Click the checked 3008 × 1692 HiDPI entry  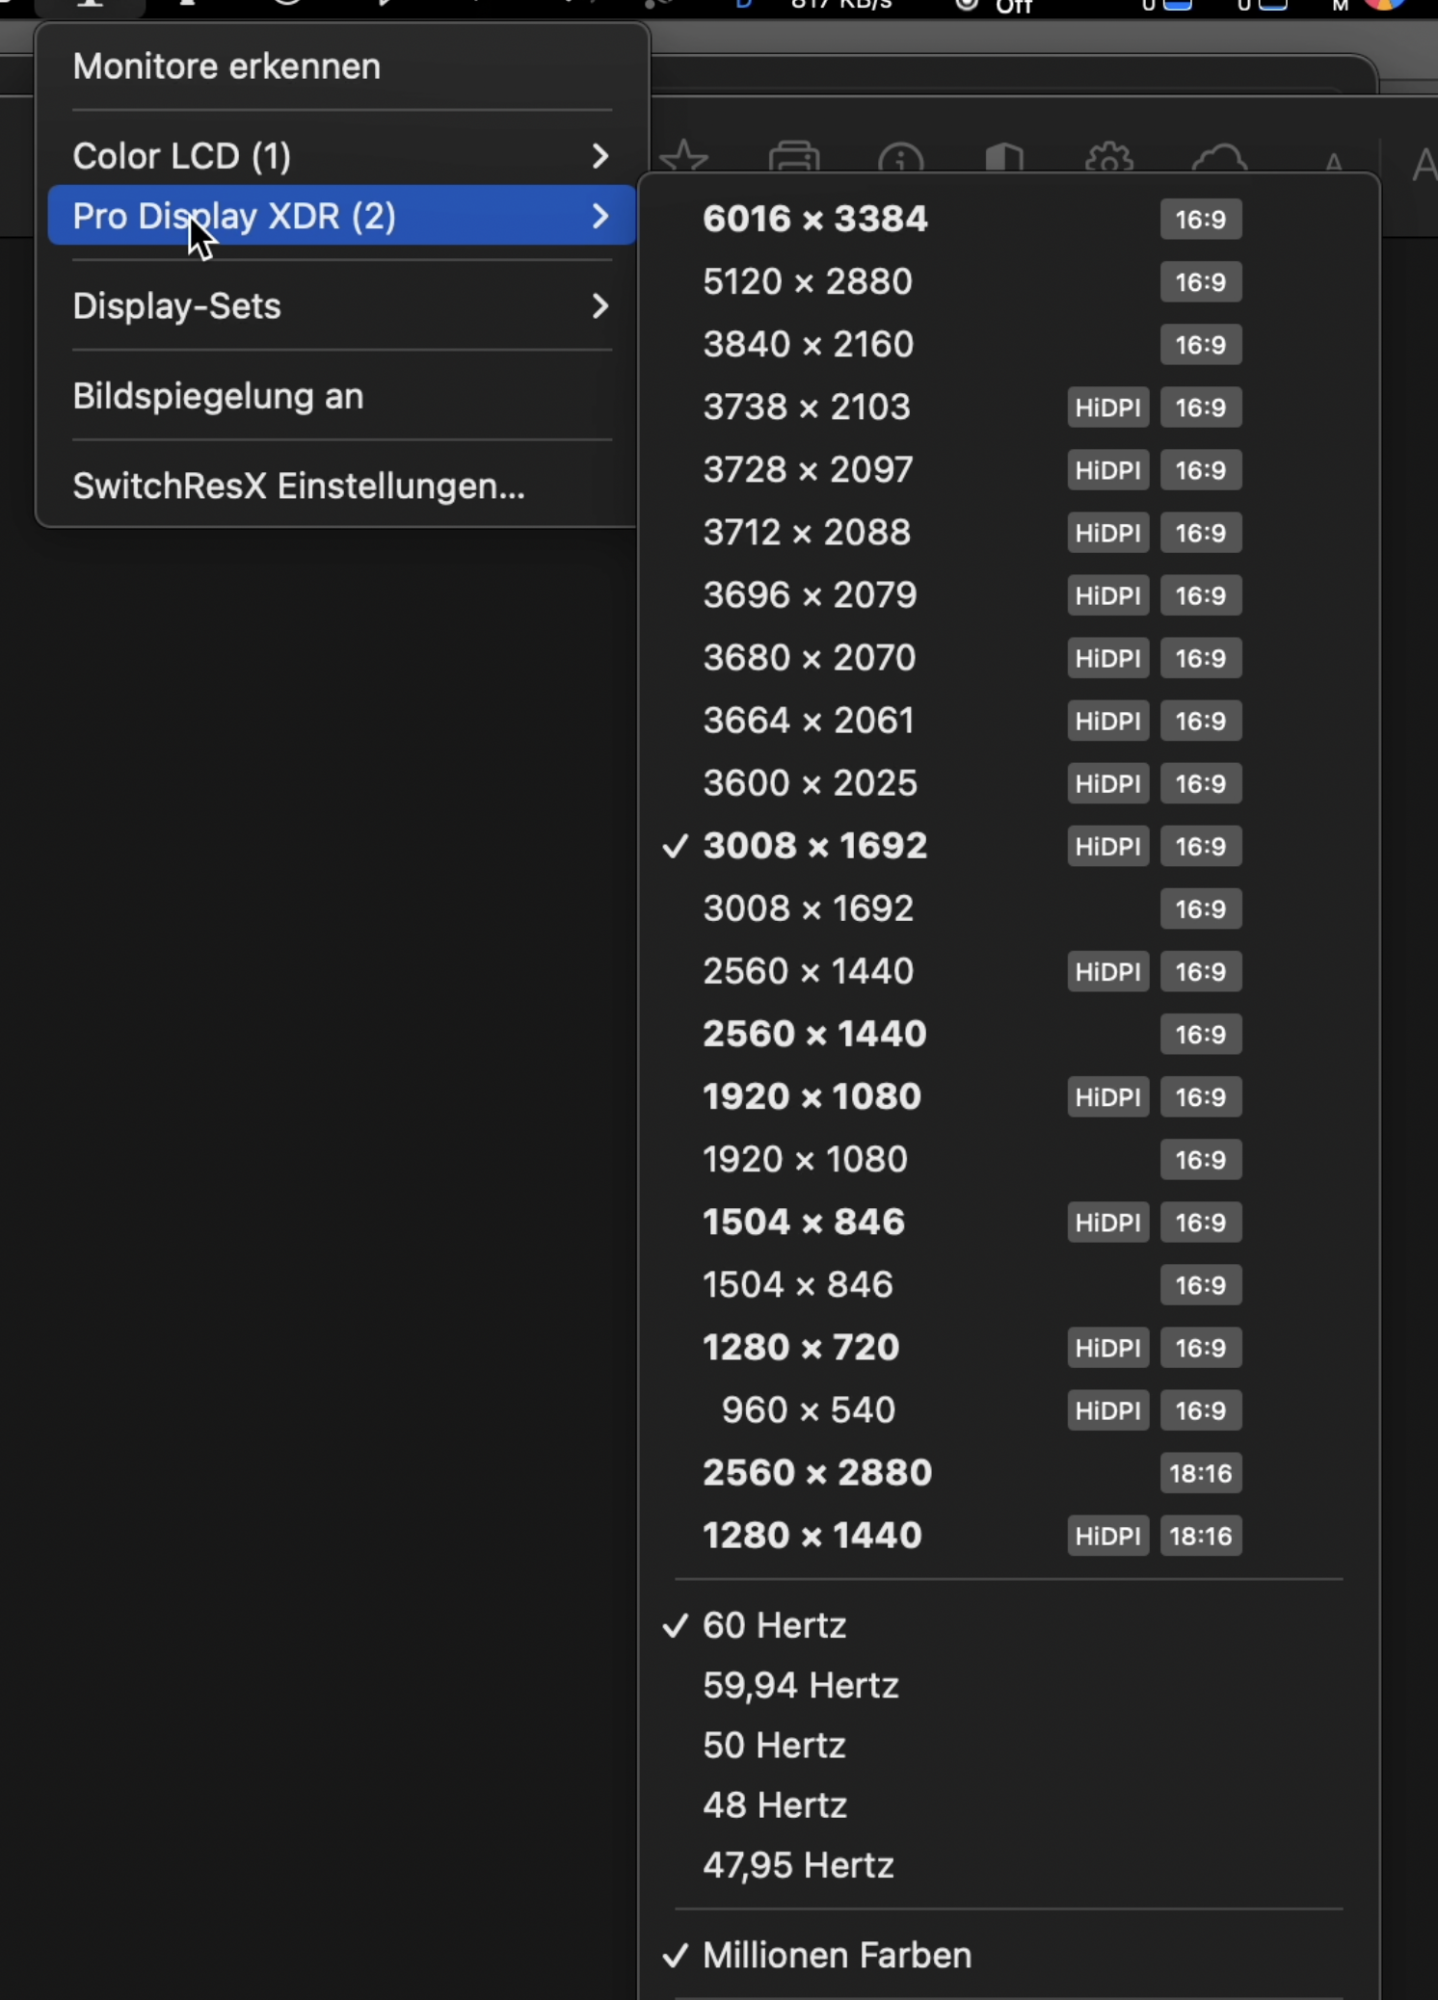coord(1008,846)
